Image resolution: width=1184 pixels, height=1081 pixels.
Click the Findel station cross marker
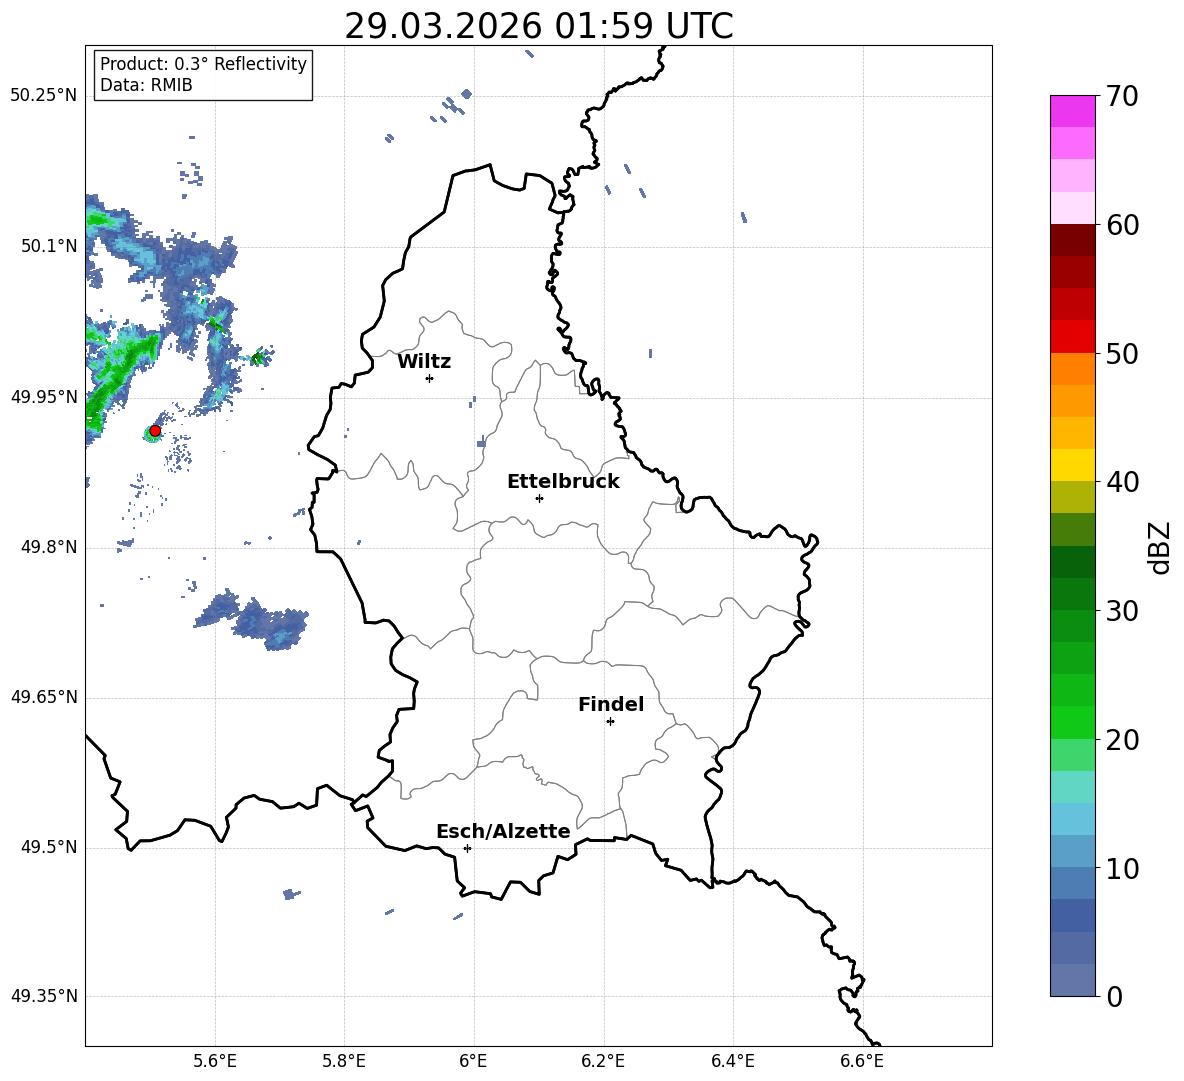pos(610,722)
